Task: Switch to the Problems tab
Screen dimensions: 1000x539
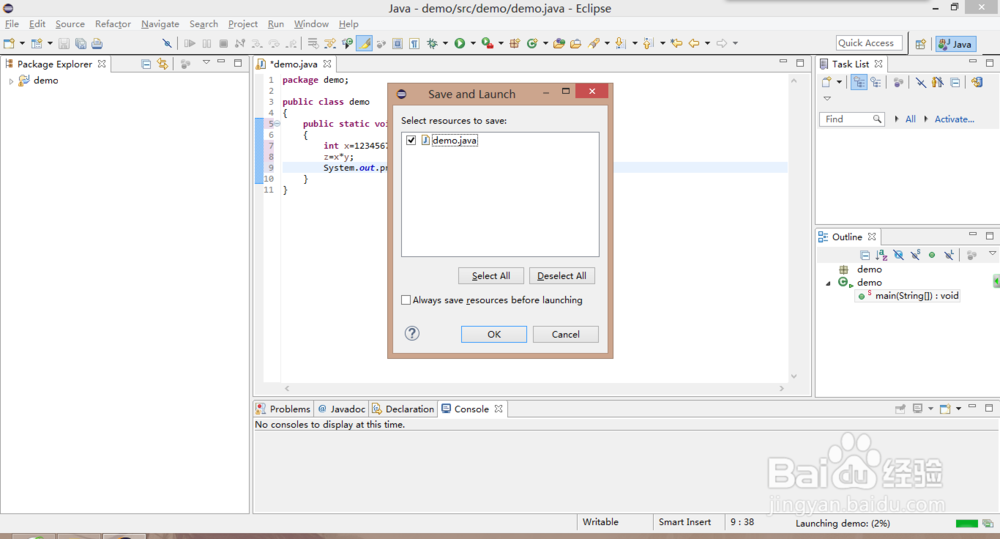Action: coord(283,409)
